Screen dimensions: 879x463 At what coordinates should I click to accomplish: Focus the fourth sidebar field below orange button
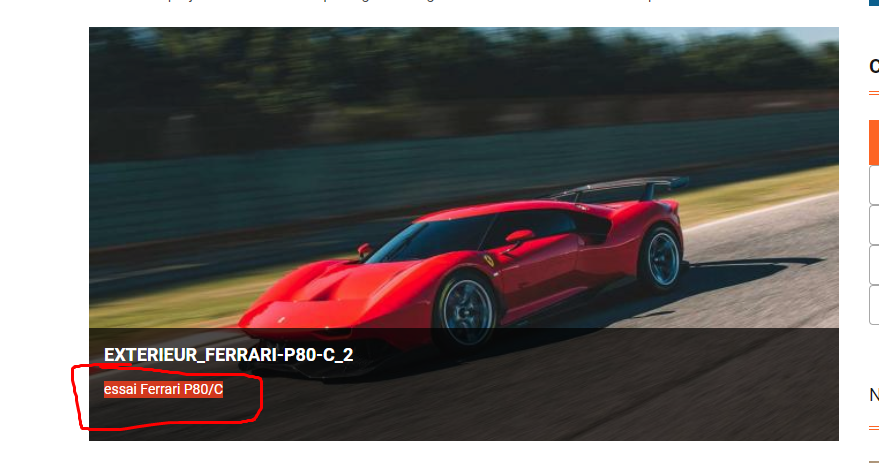874,304
